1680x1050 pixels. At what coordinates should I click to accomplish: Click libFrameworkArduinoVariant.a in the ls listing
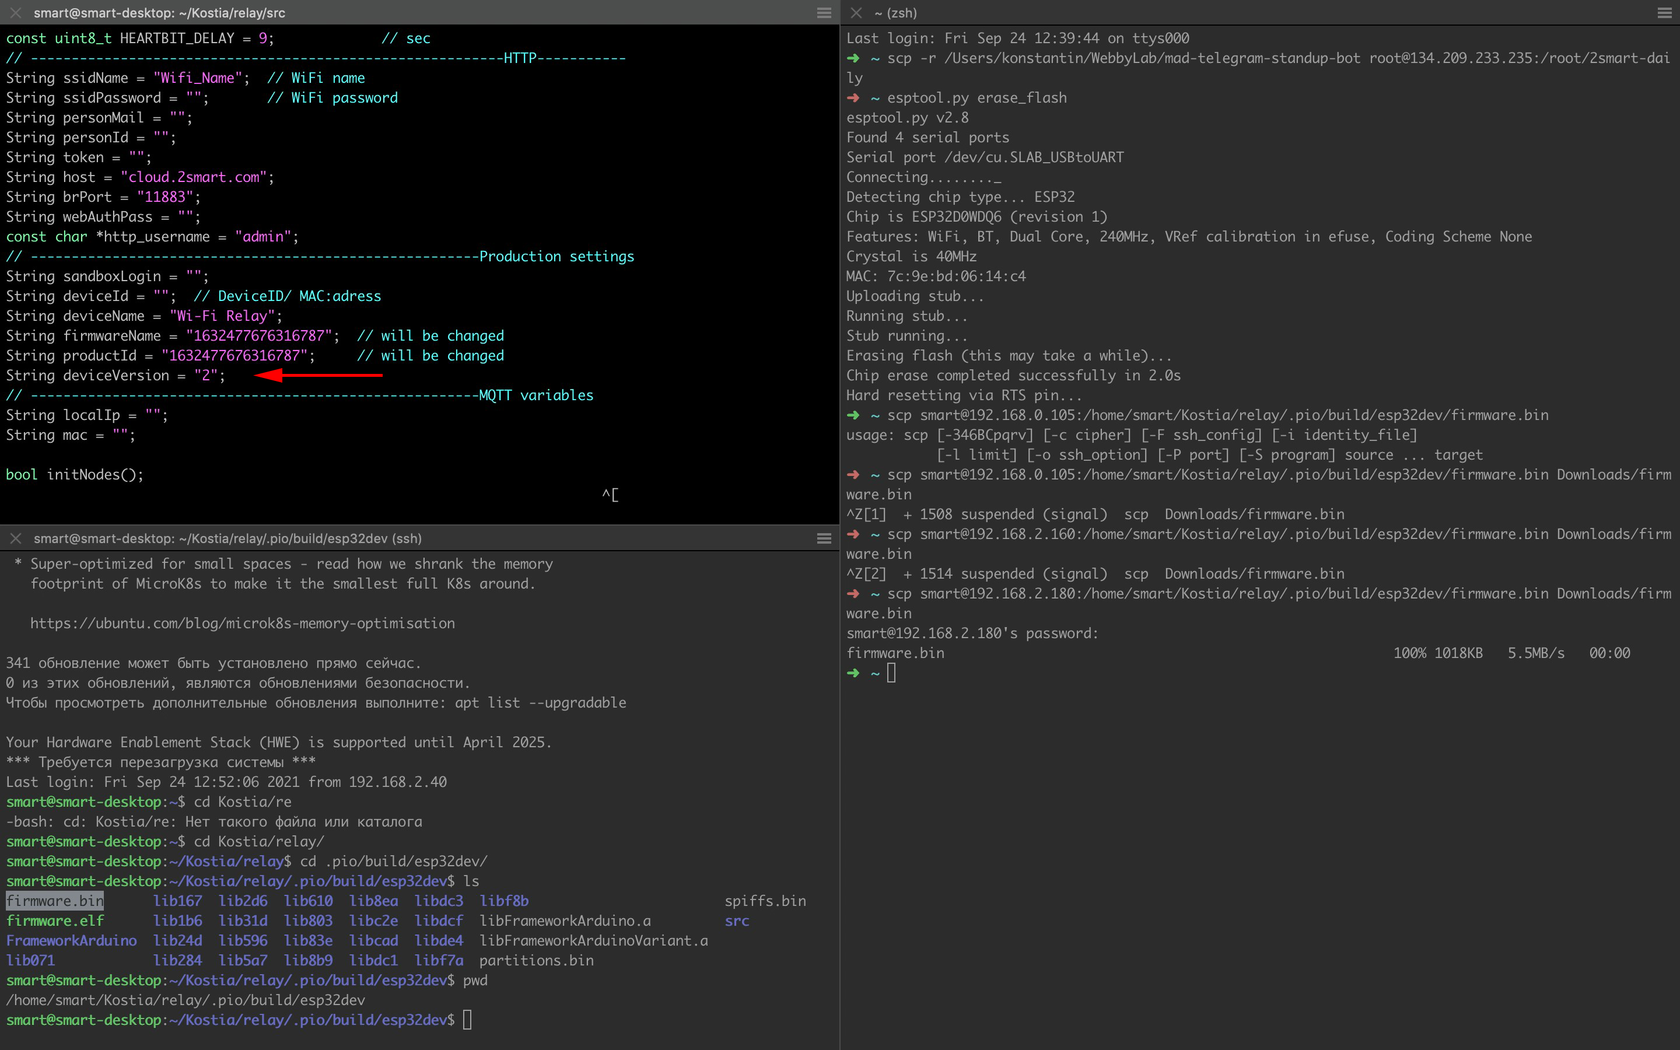(594, 941)
